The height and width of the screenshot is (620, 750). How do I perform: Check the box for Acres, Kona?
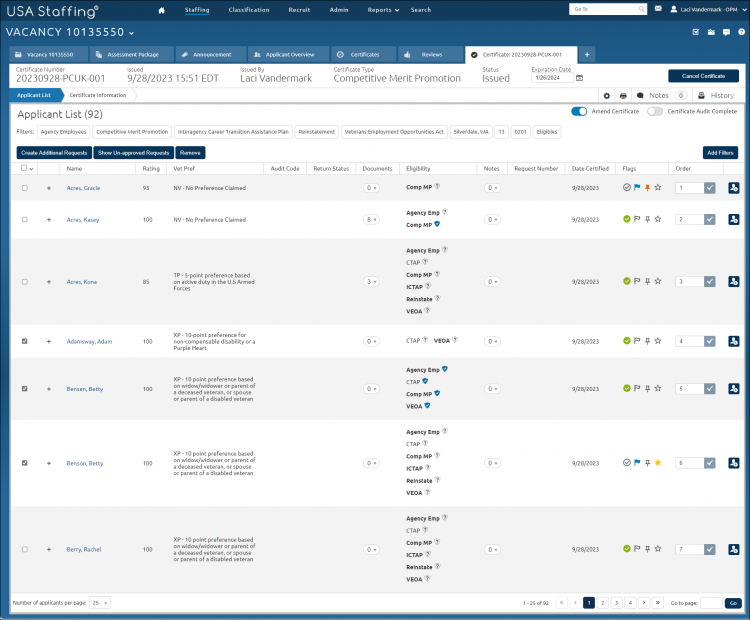click(24, 282)
